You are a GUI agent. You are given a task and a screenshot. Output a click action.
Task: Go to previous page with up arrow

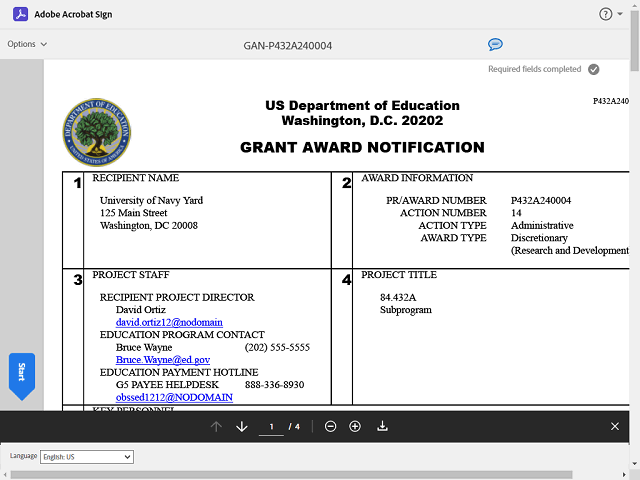[216, 427]
